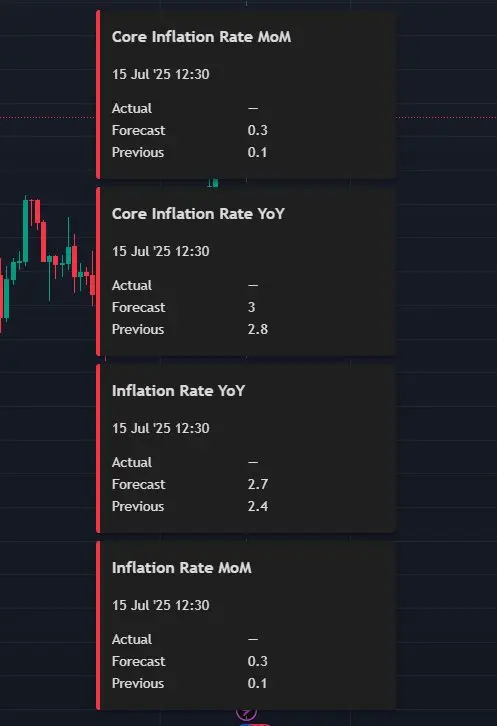Click Inflation Rate YoY forecast value 2.7

click(x=258, y=484)
